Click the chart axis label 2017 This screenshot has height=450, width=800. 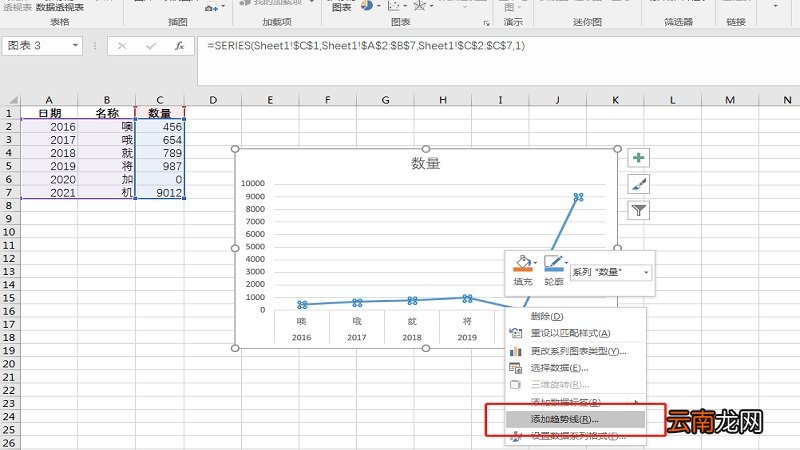357,337
